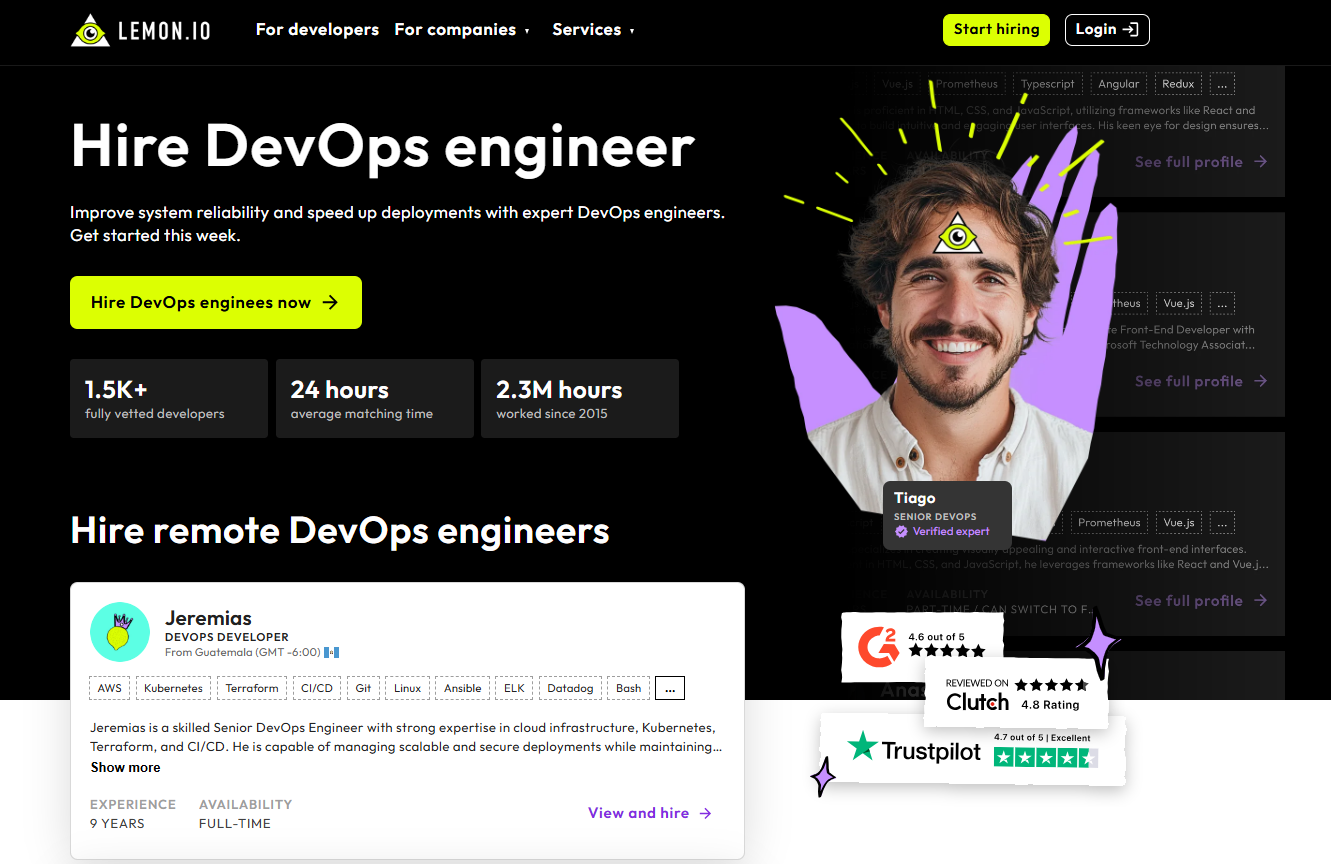Expand Jeremias's bio with Show more
The width and height of the screenshot is (1331, 864).
tap(125, 768)
